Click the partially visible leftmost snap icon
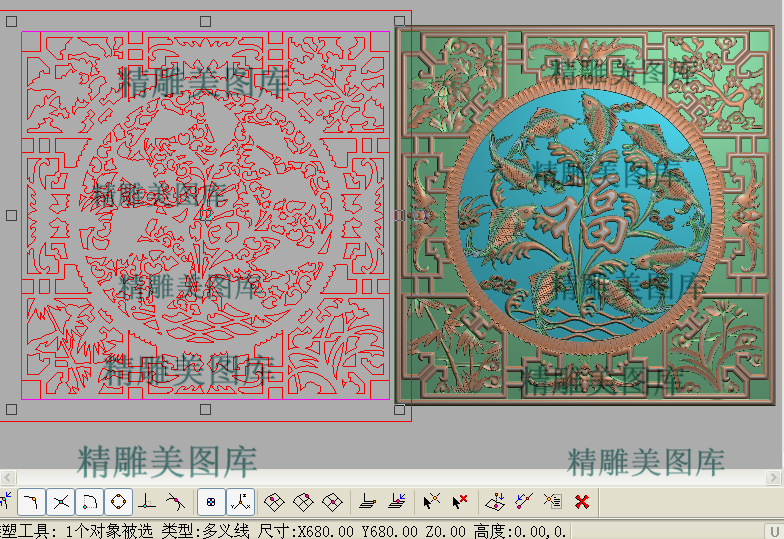The height and width of the screenshot is (539, 784). click(5, 502)
